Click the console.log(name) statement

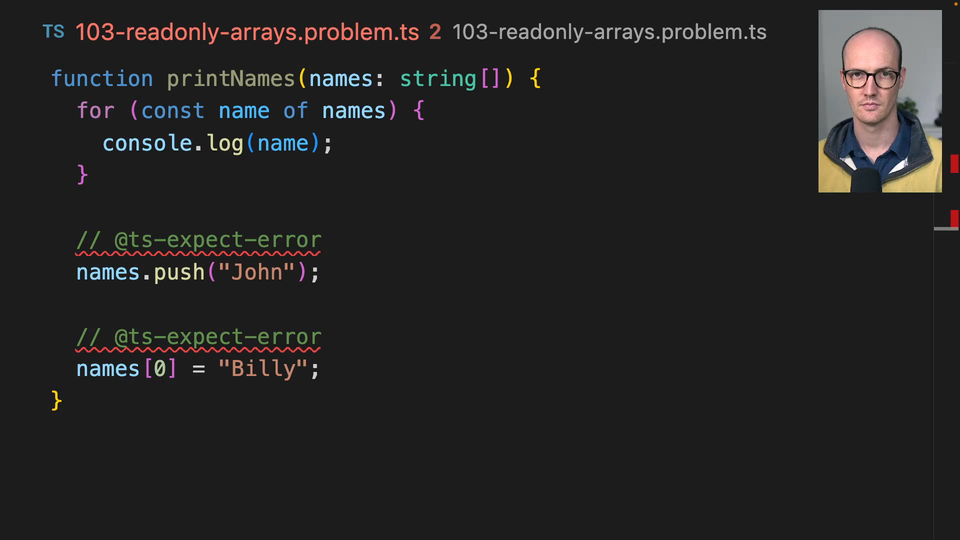point(217,143)
